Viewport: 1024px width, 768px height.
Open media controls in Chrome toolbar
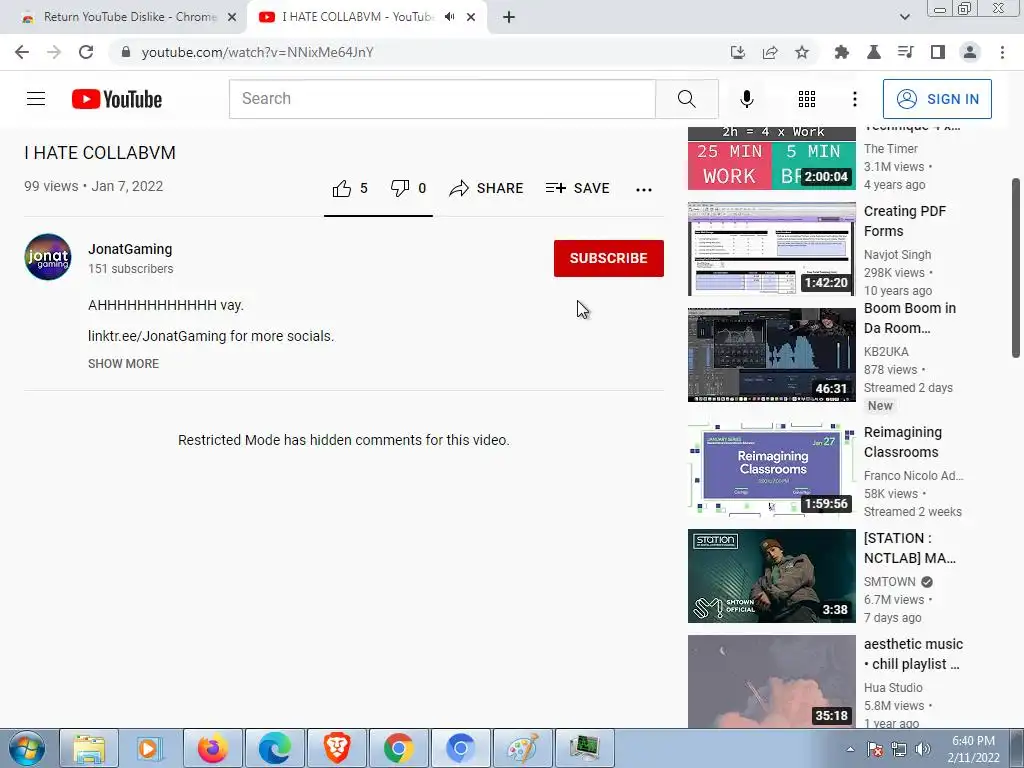[905, 52]
